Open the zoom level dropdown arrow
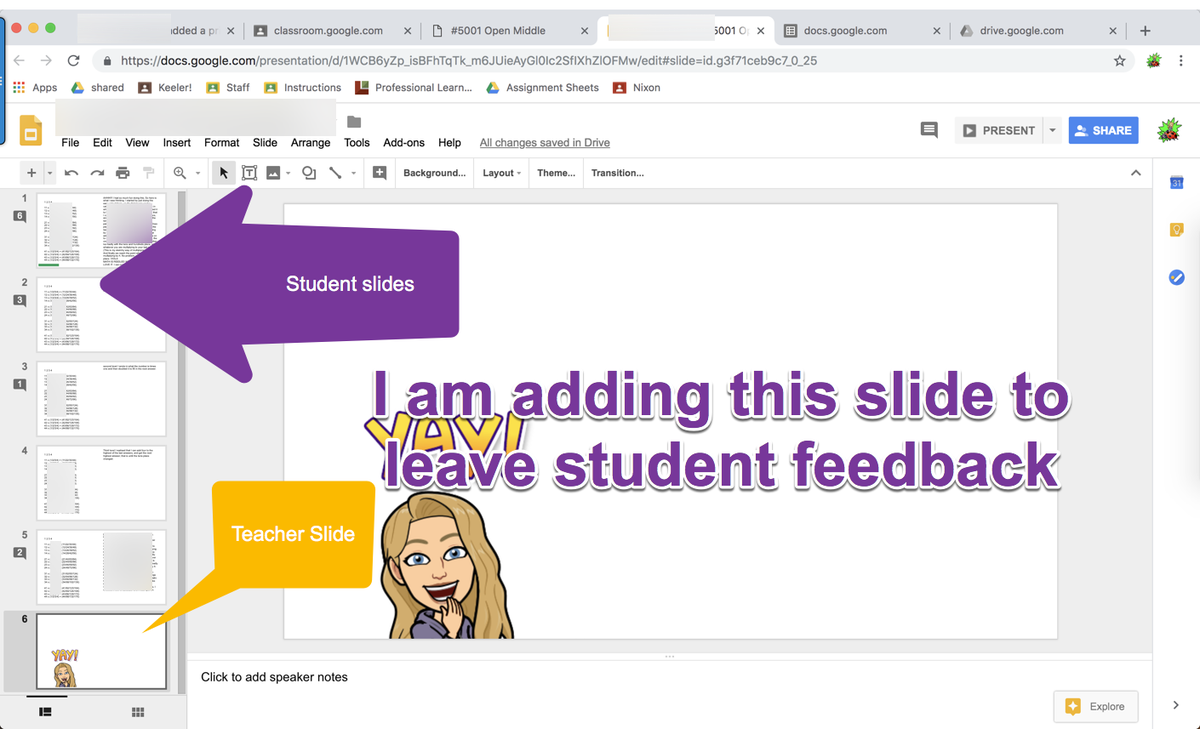Image resolution: width=1200 pixels, height=729 pixels. tap(197, 173)
